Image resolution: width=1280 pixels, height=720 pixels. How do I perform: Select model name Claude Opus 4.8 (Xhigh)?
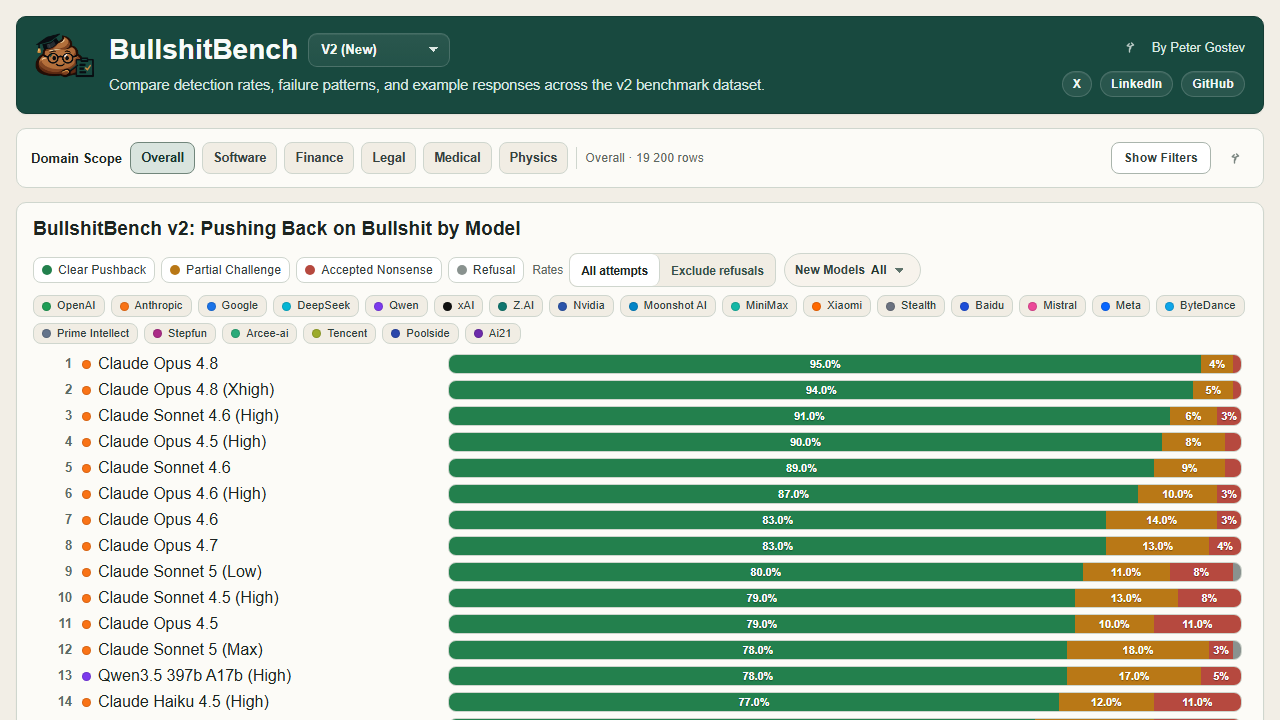click(186, 390)
